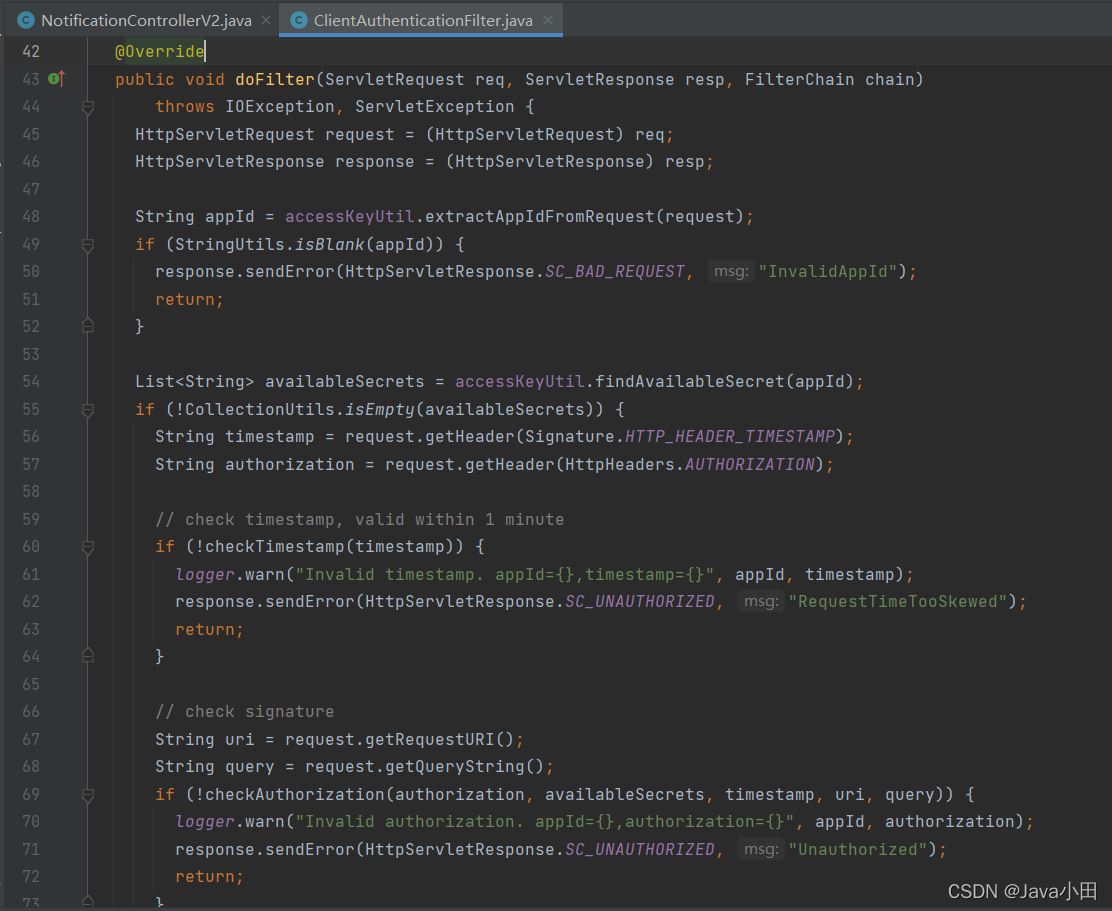The height and width of the screenshot is (911, 1112).
Task: Collapse the isBlank if-block fold at line 49
Action: tap(88, 245)
